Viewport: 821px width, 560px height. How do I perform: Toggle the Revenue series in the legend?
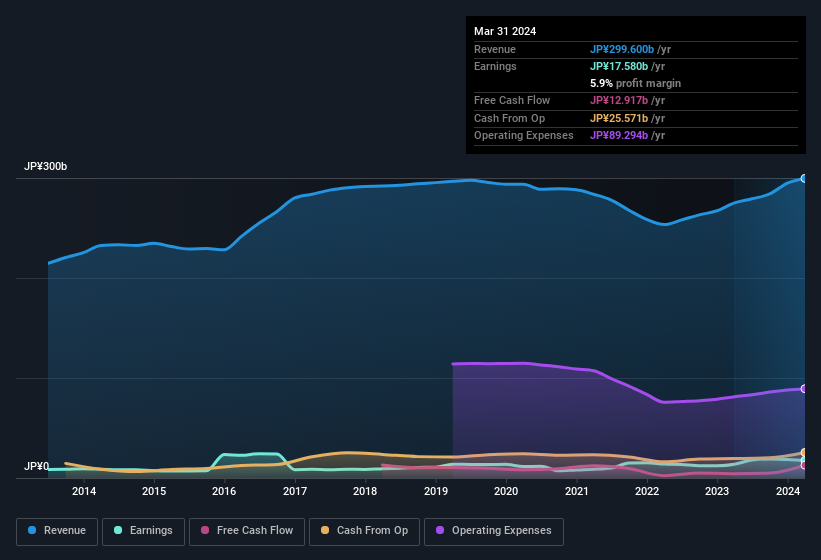point(58,531)
